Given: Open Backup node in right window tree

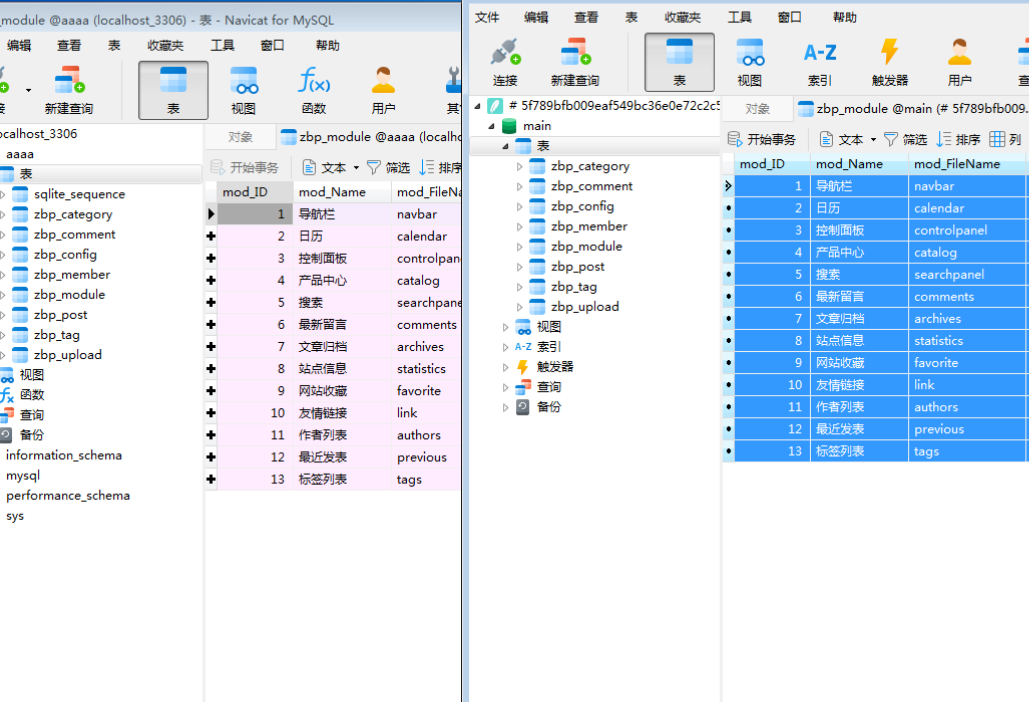Looking at the screenshot, I should [x=548, y=407].
